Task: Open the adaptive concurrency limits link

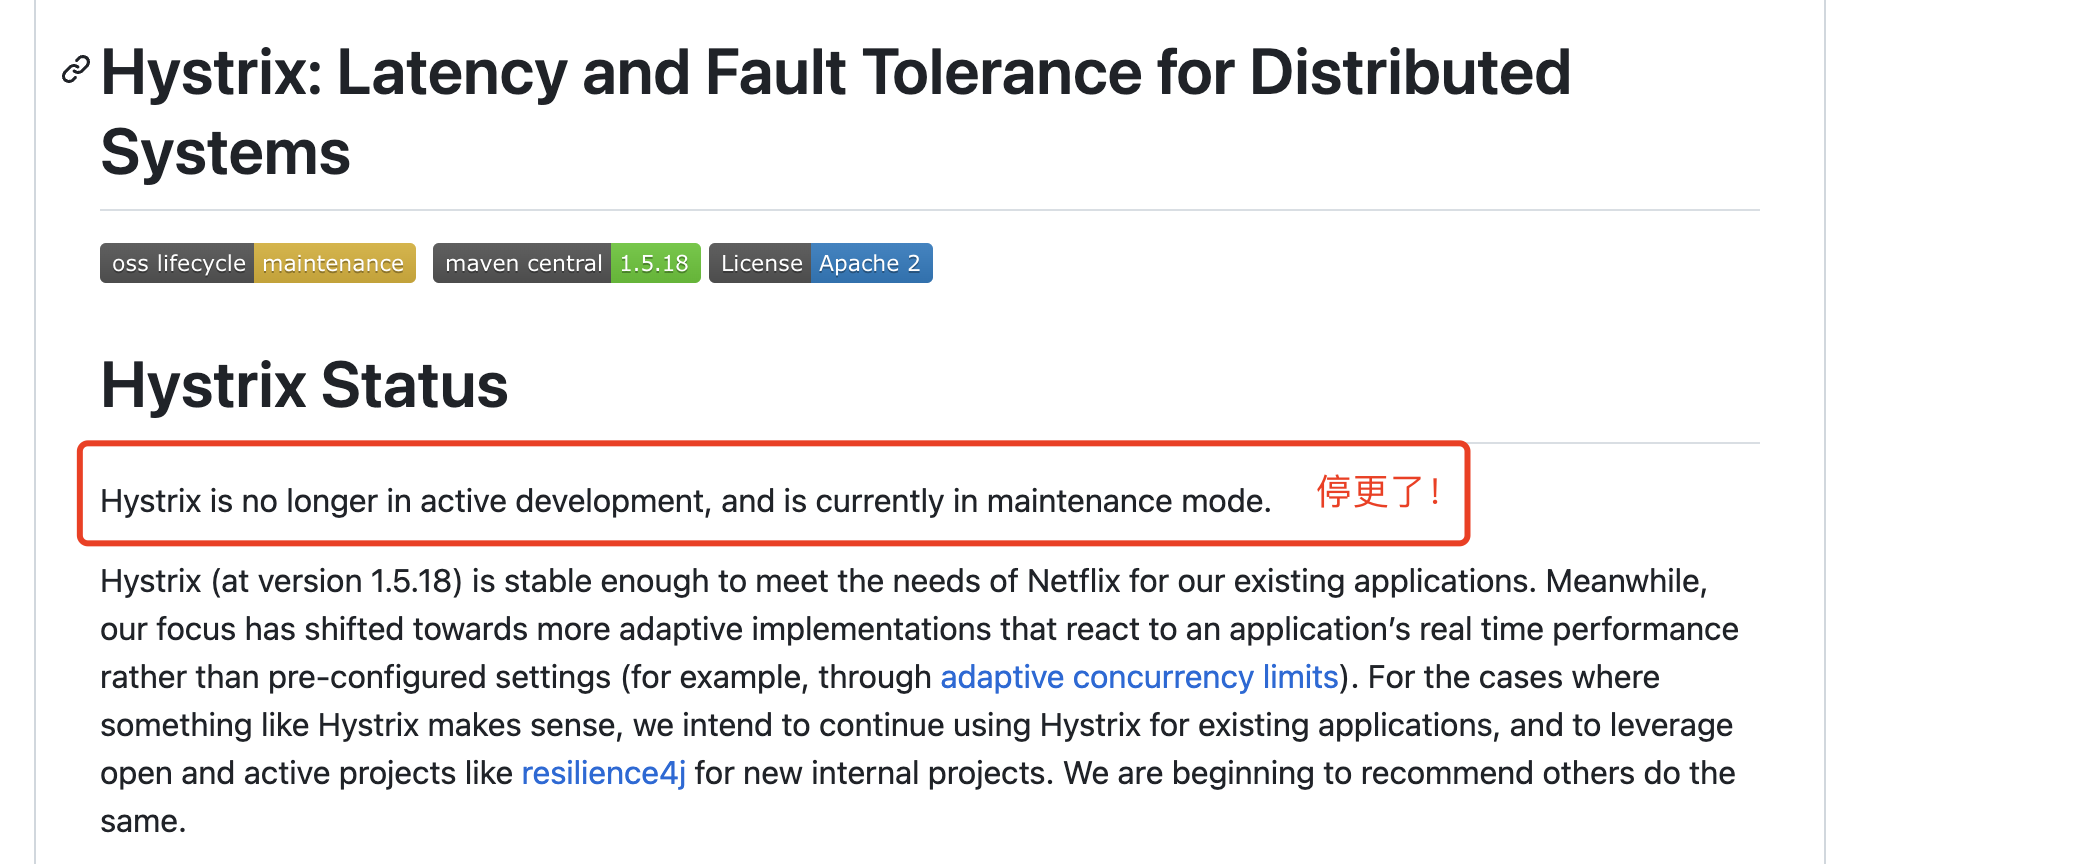Action: pos(1138,677)
